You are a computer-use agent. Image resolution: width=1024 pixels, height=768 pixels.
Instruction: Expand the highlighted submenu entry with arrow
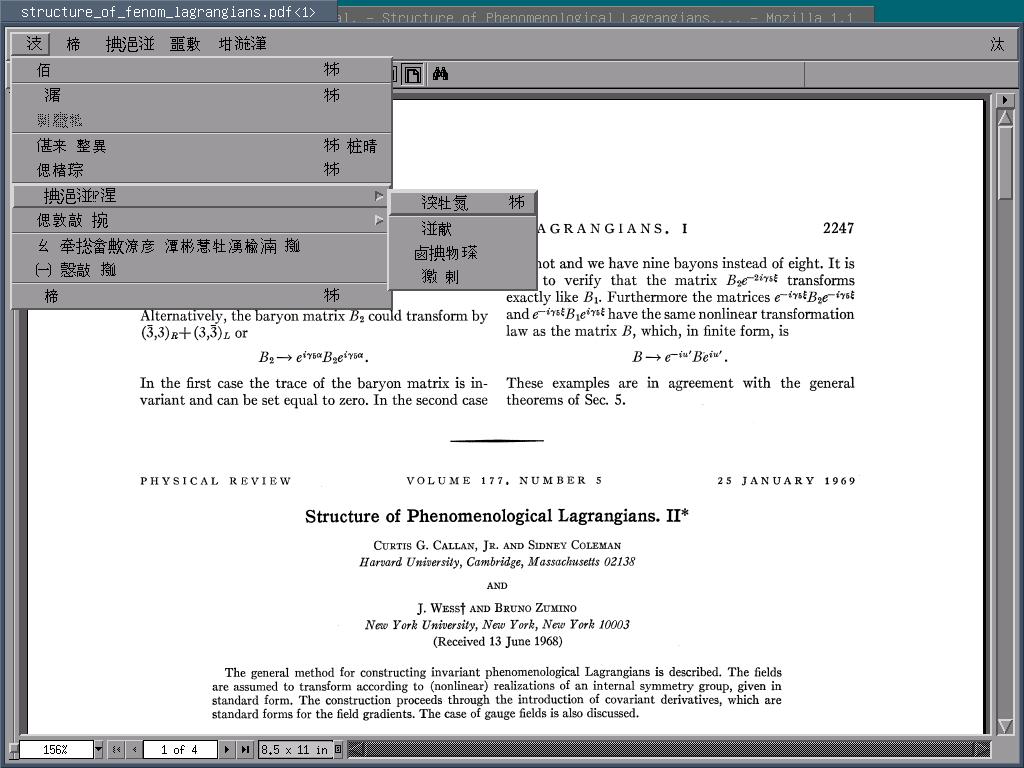(x=201, y=195)
